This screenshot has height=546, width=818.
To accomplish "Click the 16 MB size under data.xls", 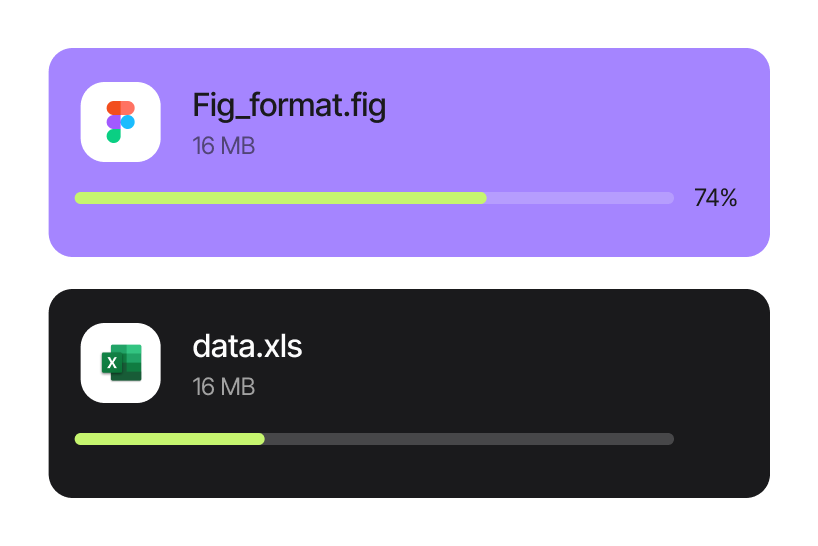I will coord(223,387).
